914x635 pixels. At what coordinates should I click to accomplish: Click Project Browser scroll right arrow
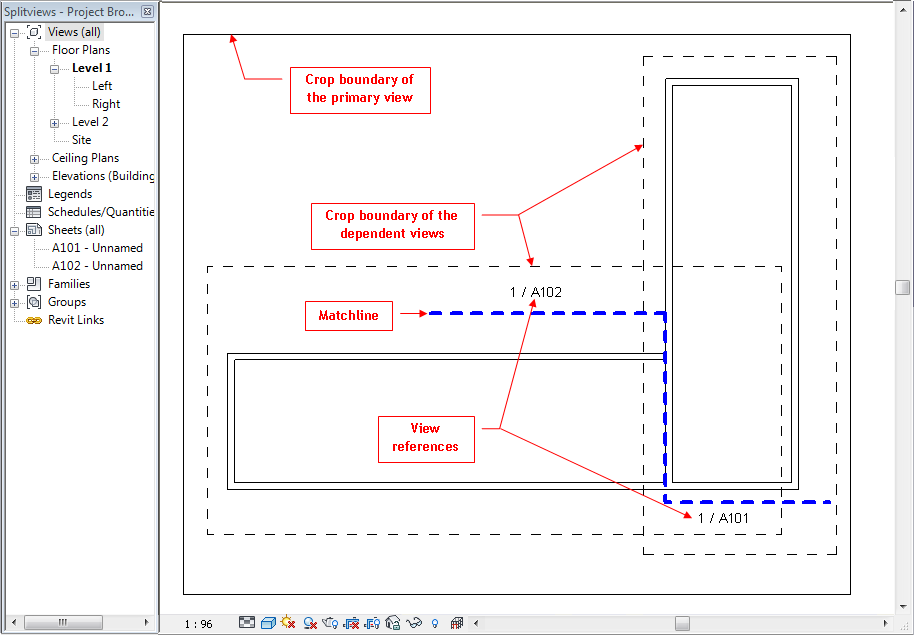click(x=146, y=623)
